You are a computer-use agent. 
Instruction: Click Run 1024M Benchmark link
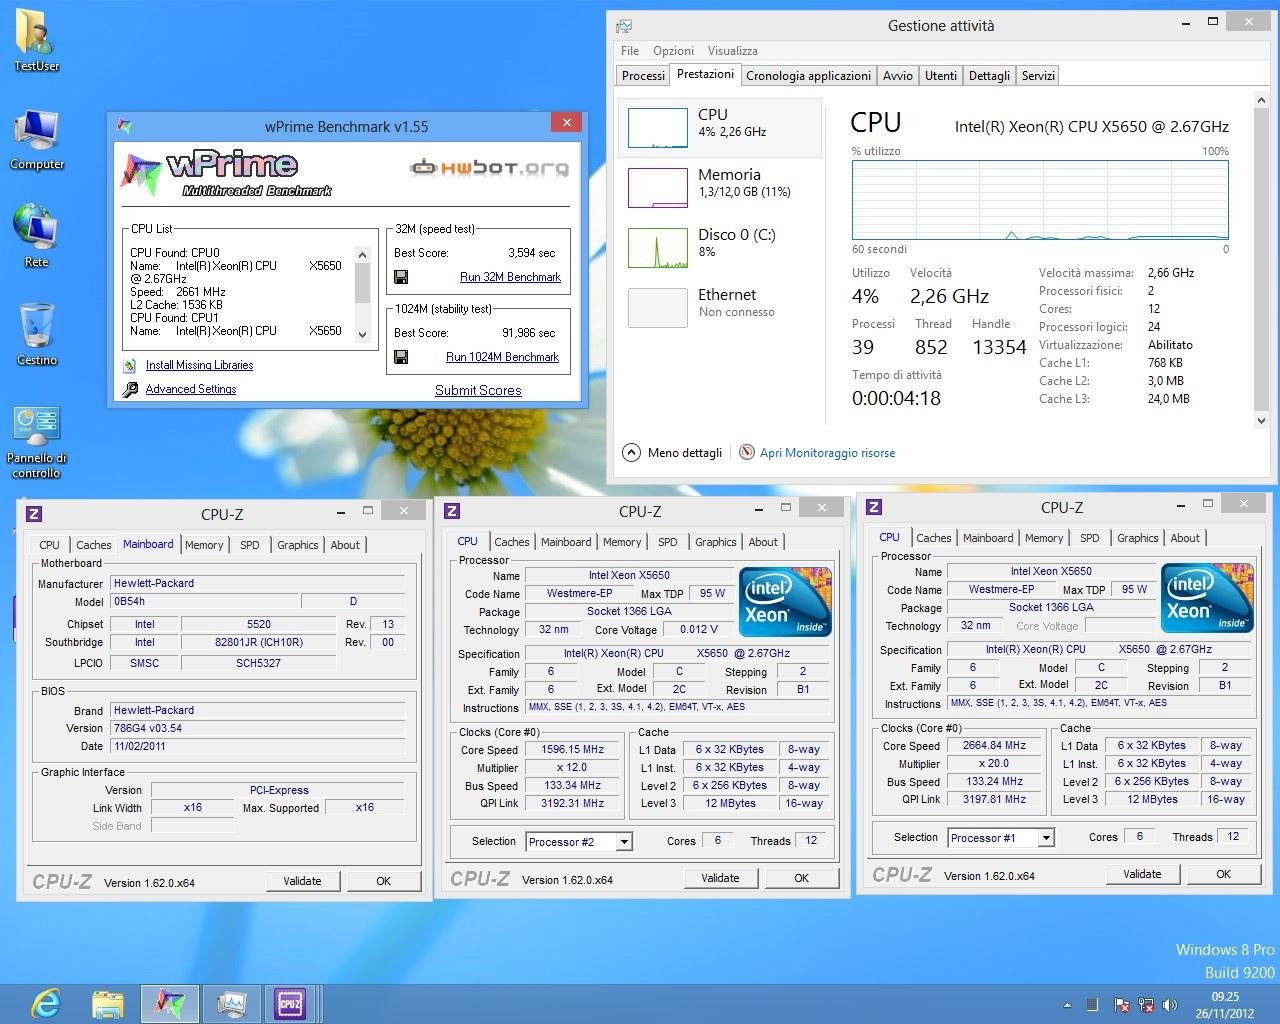(502, 357)
